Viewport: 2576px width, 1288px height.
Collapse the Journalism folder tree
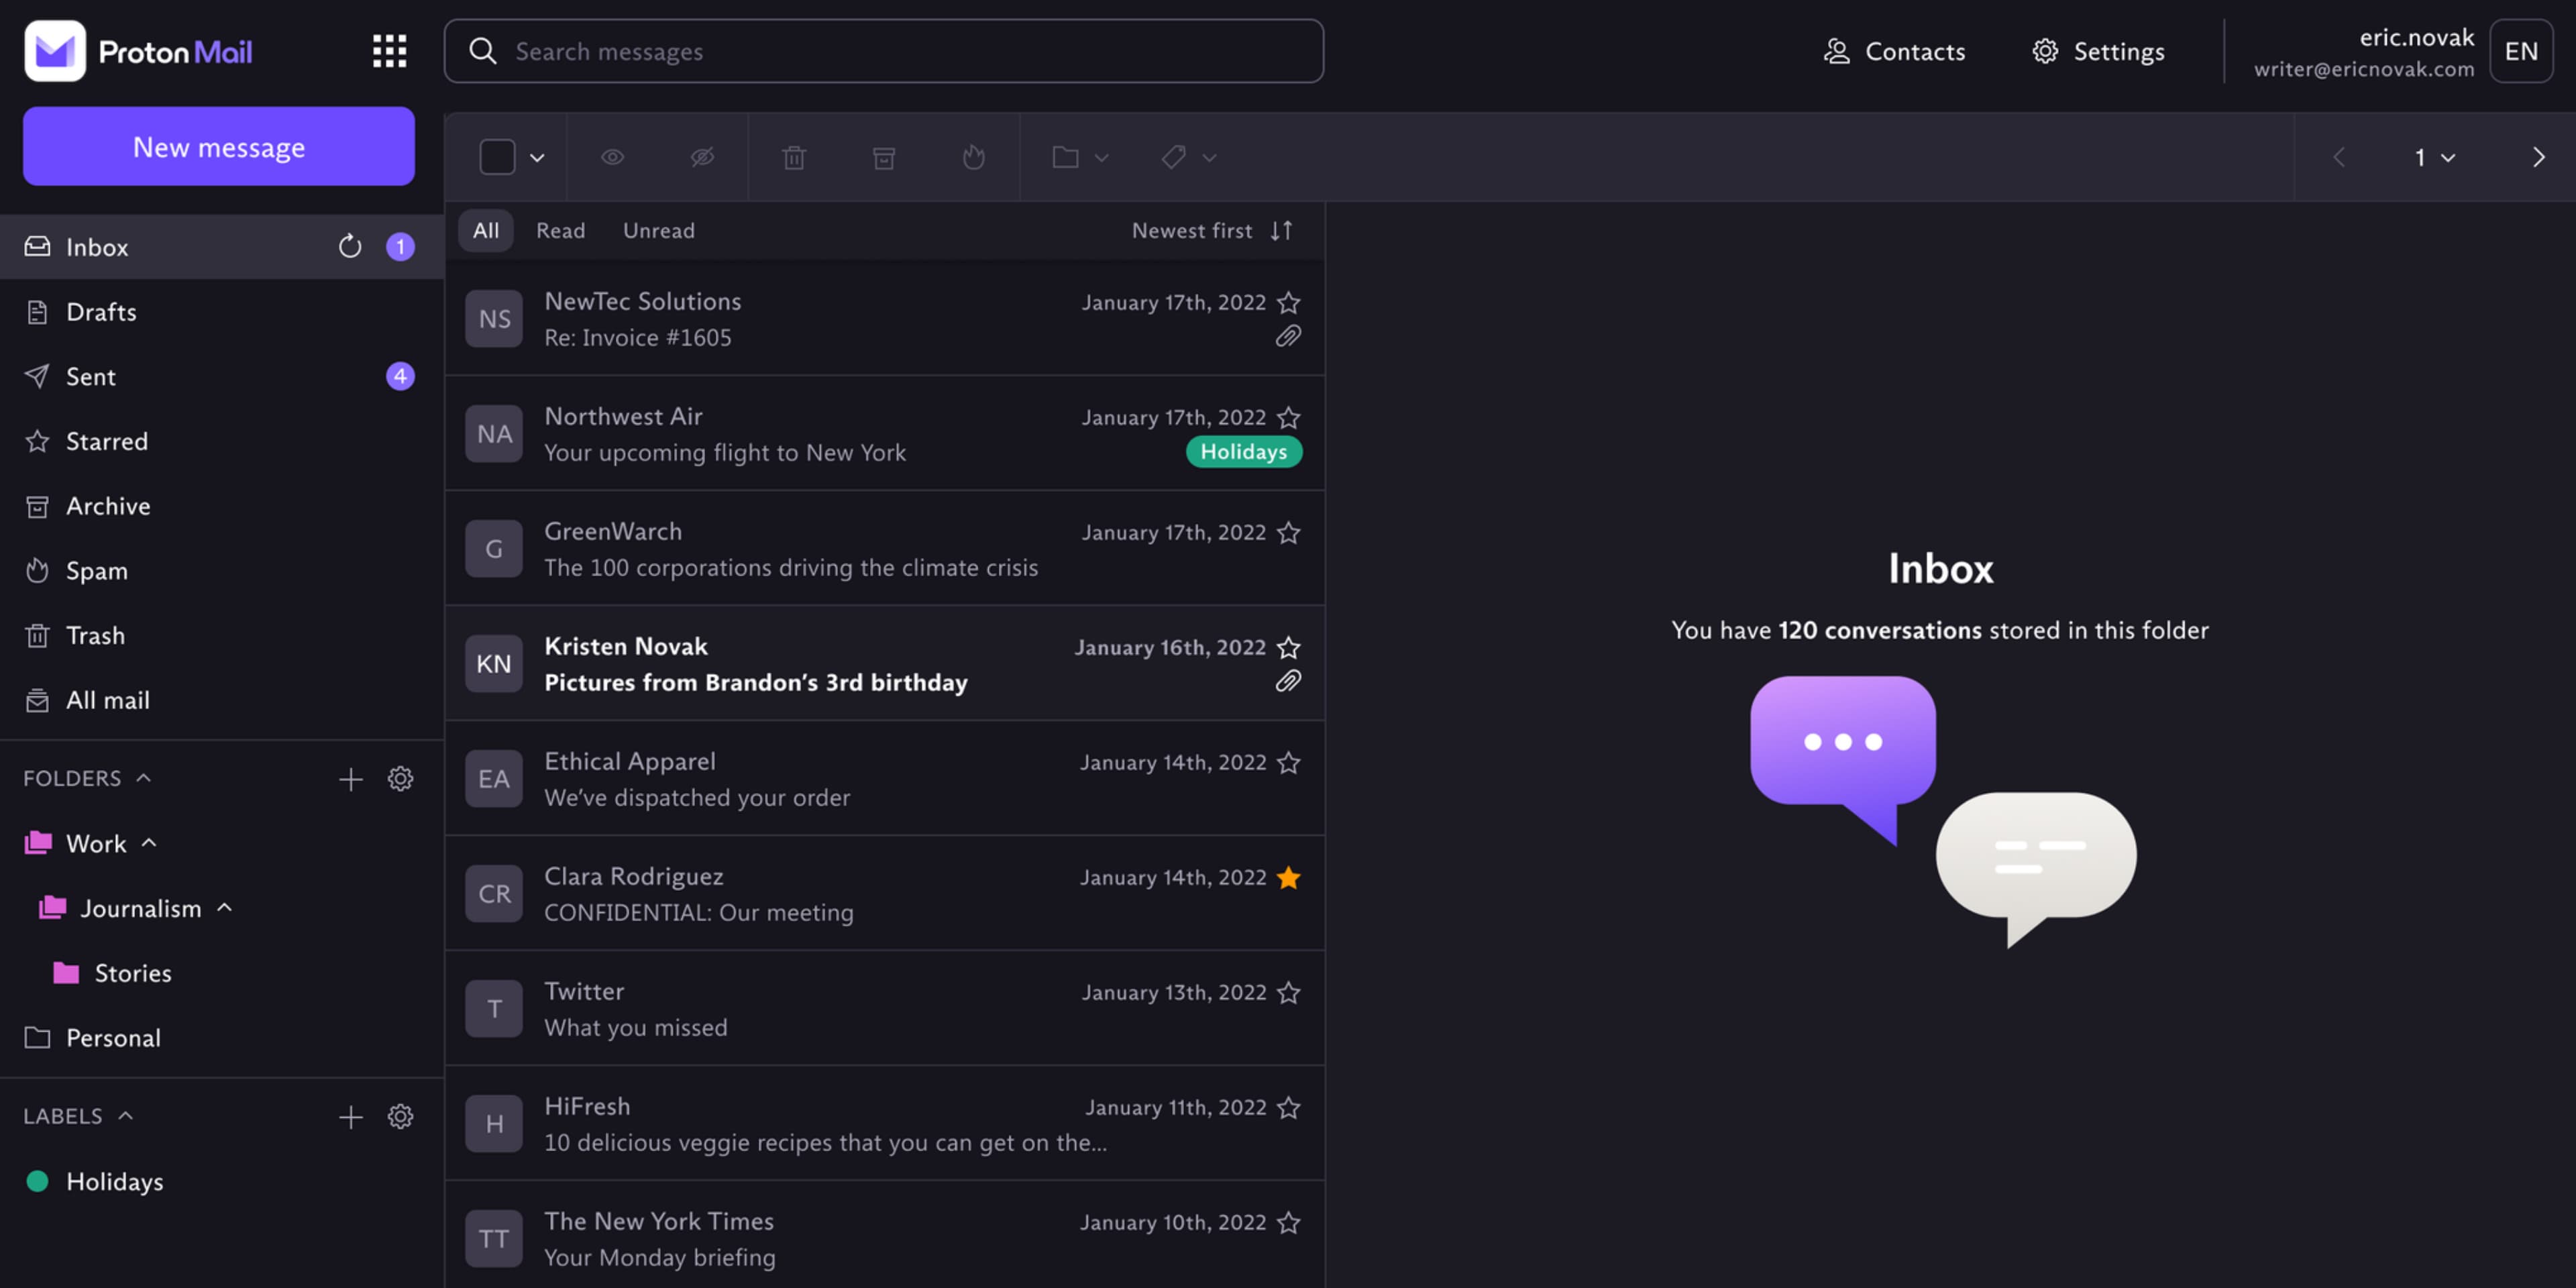(x=225, y=907)
